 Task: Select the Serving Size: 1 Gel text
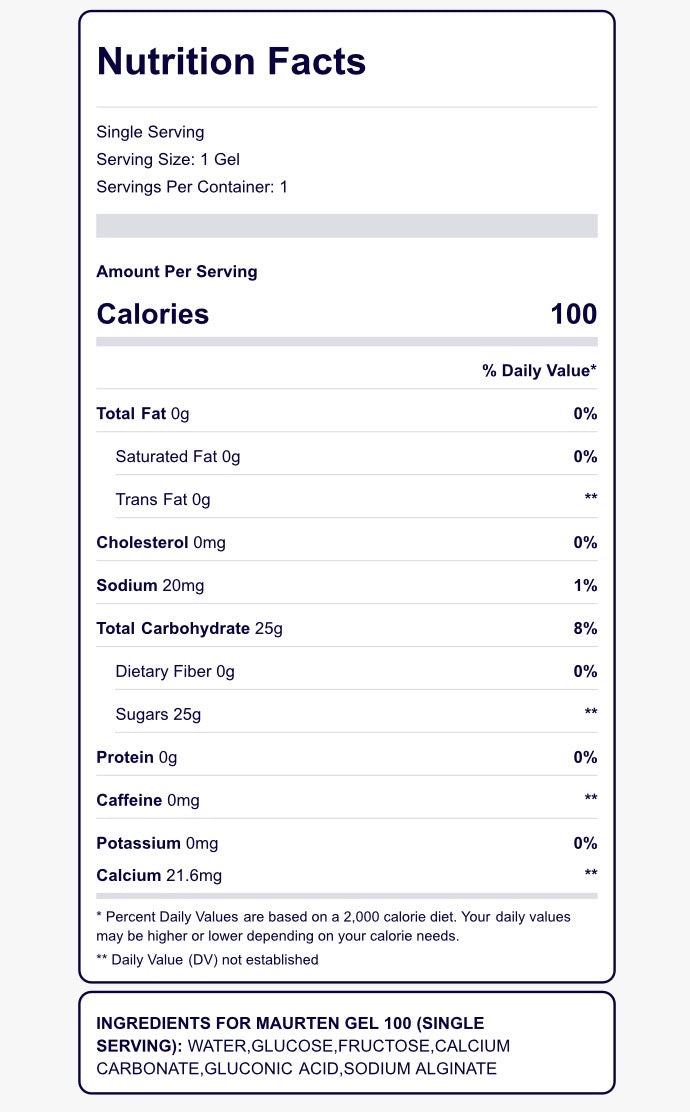click(x=168, y=160)
